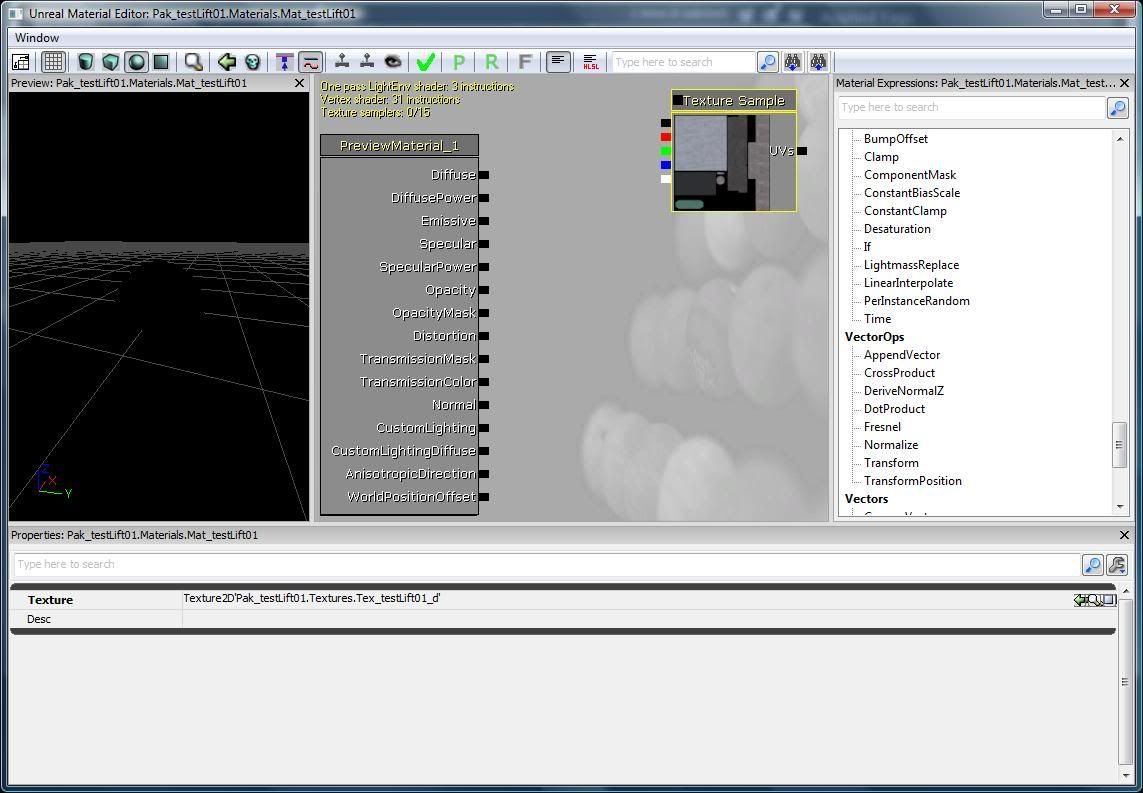Image resolution: width=1143 pixels, height=793 pixels.
Task: Focus the toolbar search field
Action: pyautogui.click(x=683, y=62)
